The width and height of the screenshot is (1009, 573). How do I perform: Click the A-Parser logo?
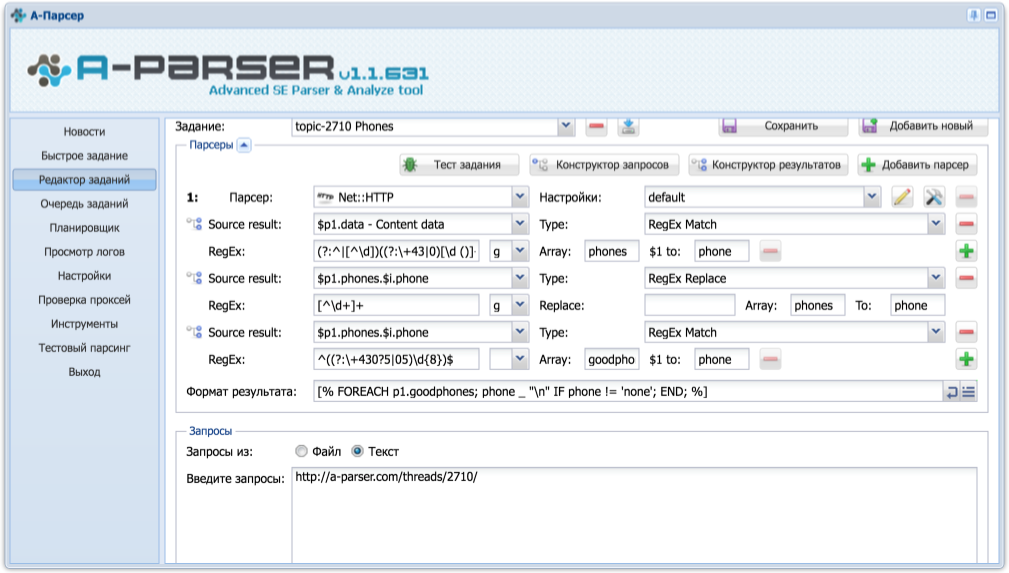(228, 72)
